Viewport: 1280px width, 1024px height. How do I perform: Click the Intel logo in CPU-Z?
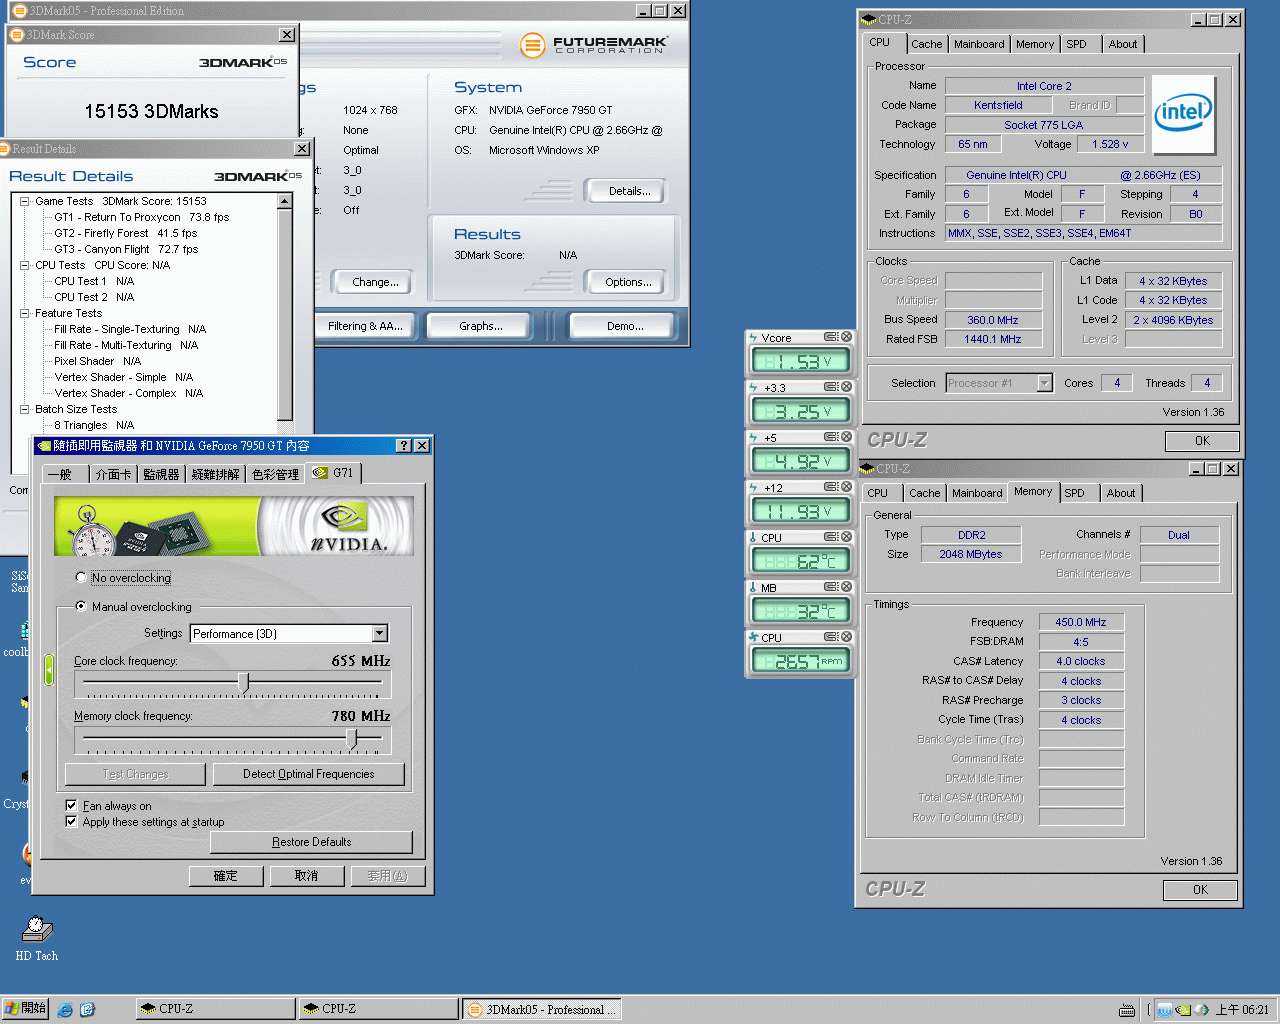[1184, 113]
